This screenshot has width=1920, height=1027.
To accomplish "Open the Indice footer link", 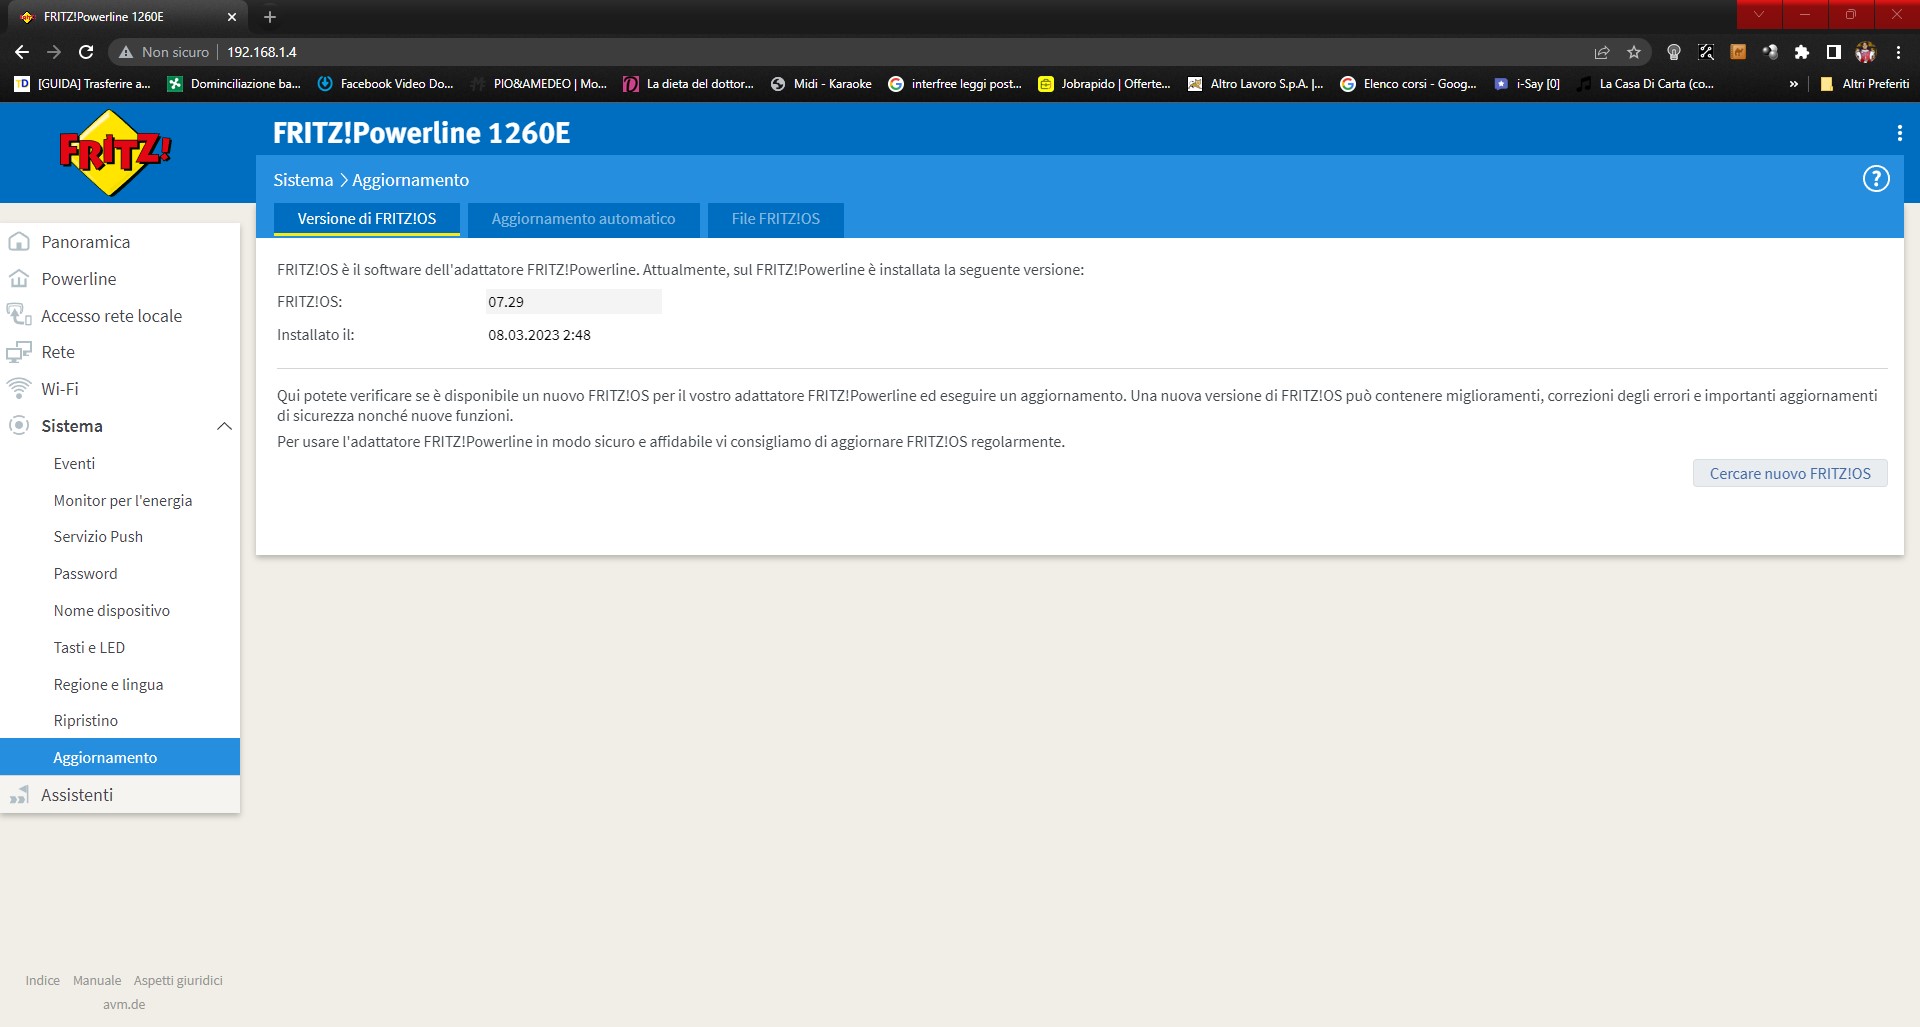I will pos(43,981).
